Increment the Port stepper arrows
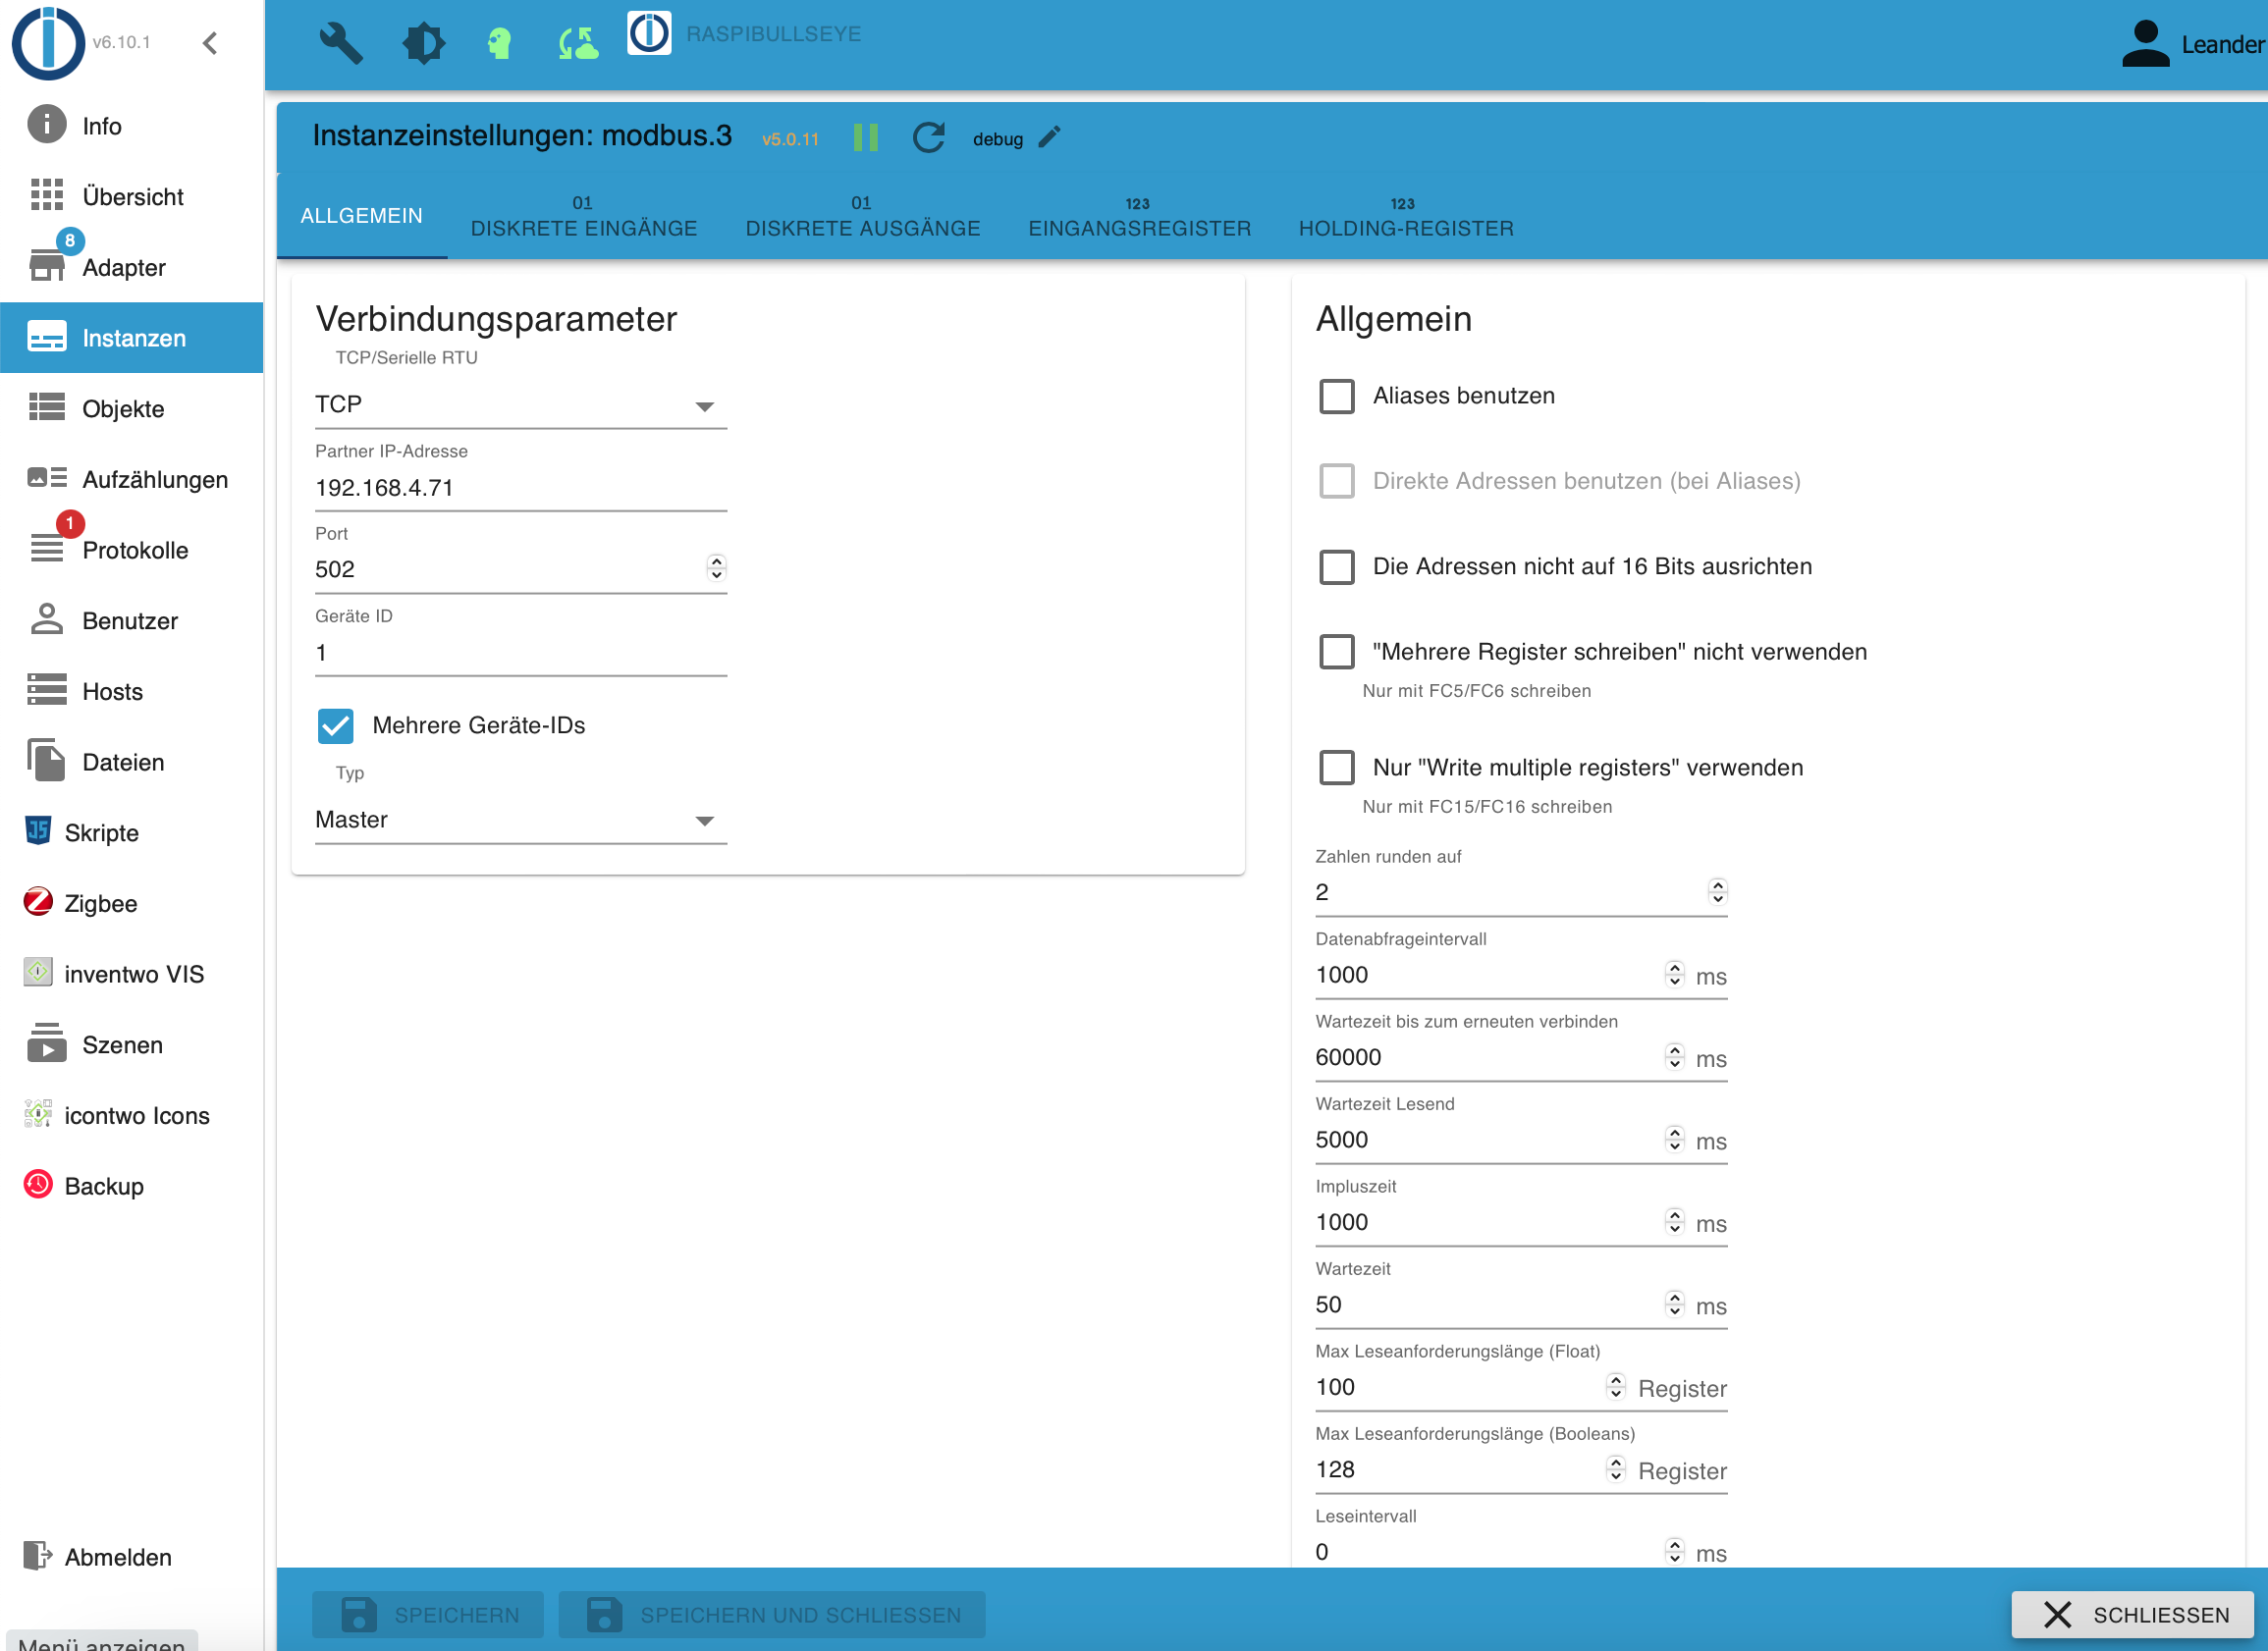The height and width of the screenshot is (1651, 2268). pyautogui.click(x=716, y=562)
